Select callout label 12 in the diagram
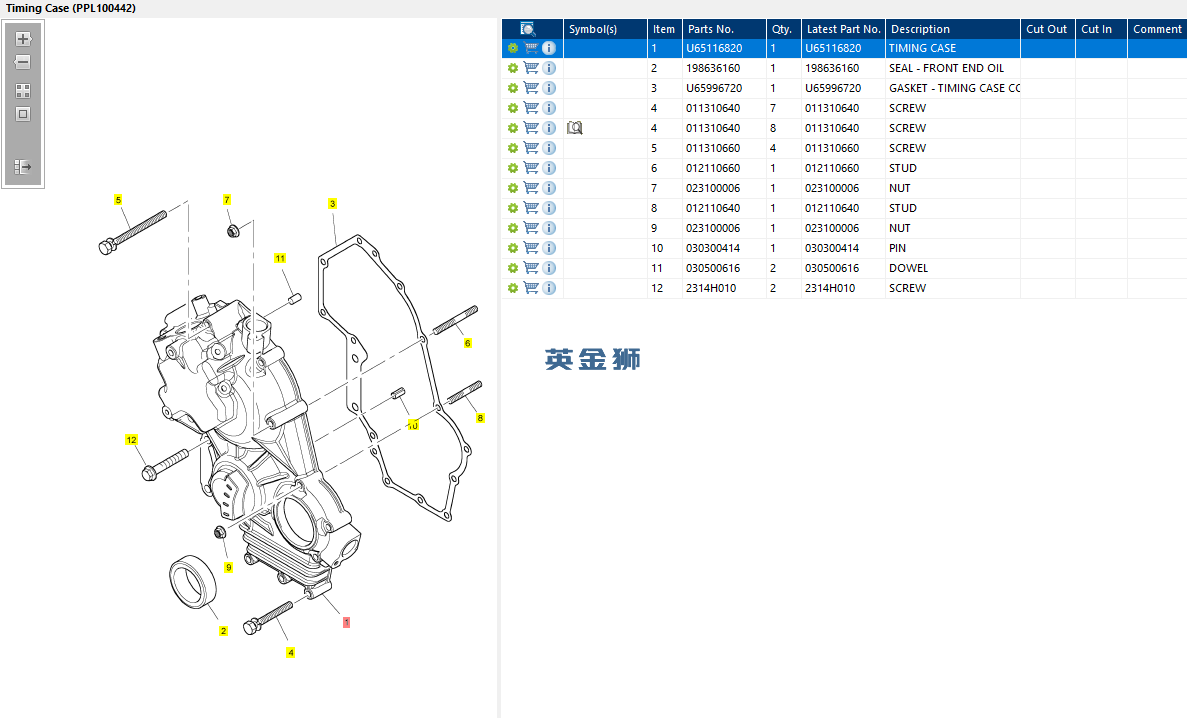The width and height of the screenshot is (1187, 718). click(131, 440)
